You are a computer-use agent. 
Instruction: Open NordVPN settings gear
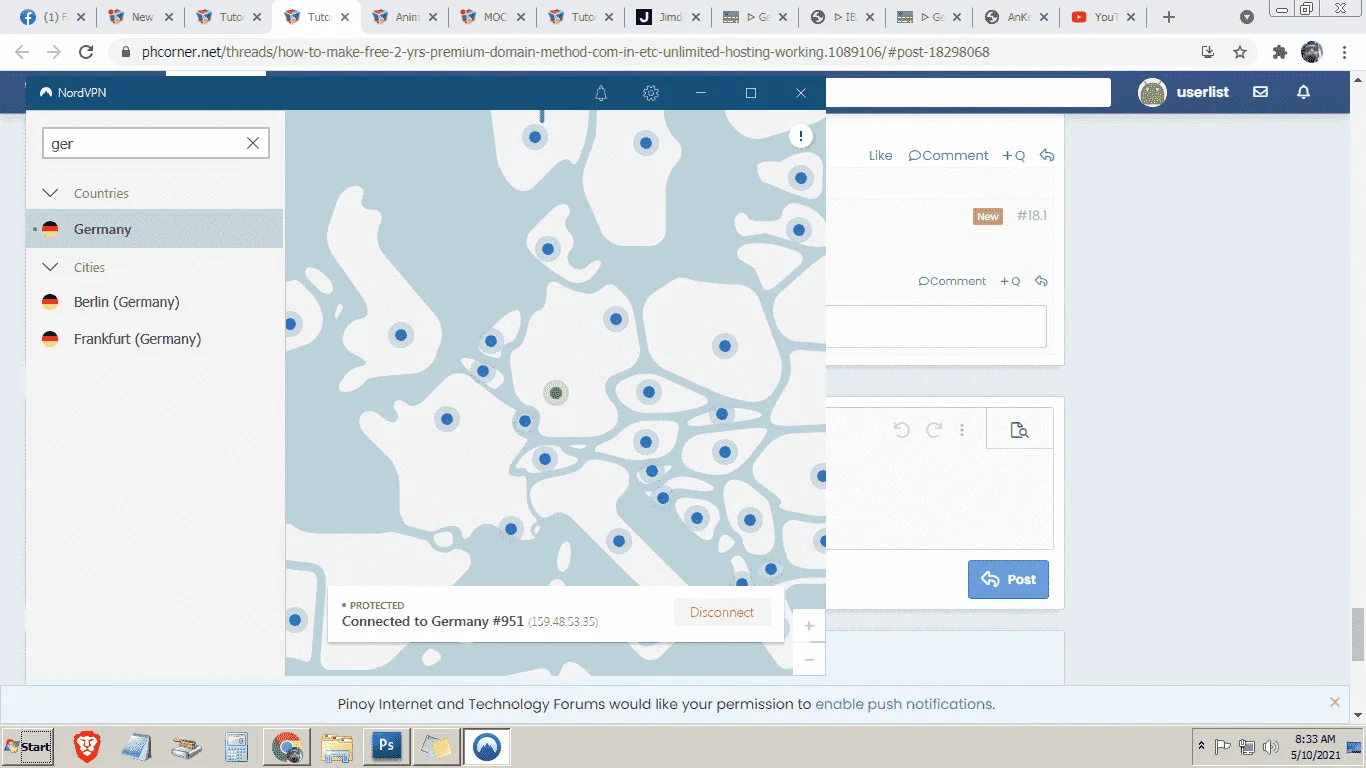[651, 93]
